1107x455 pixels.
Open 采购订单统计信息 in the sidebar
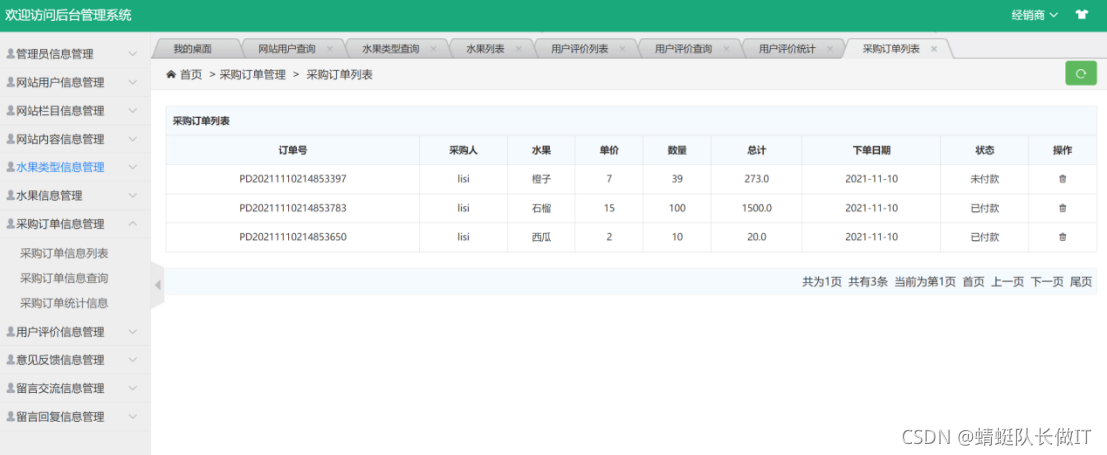point(64,303)
